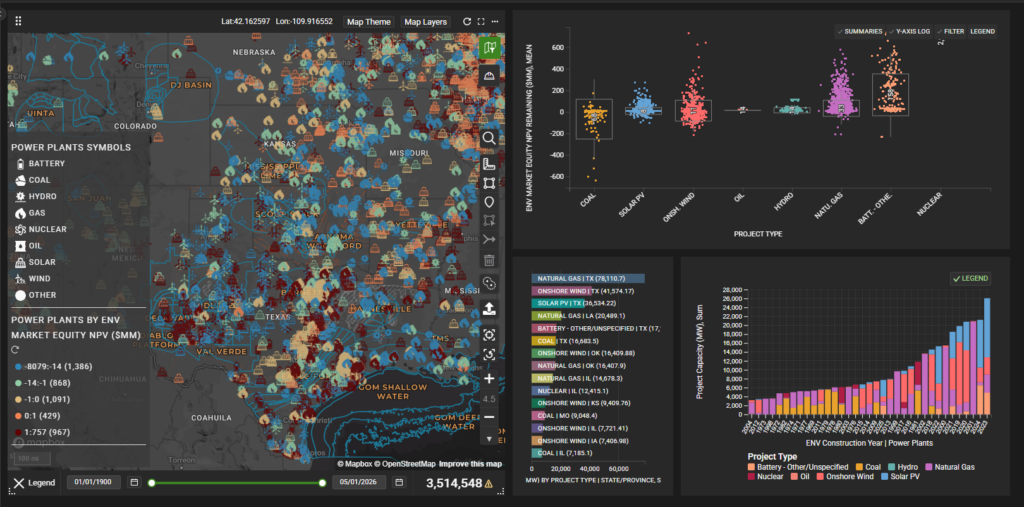The image size is (1024, 507).
Task: Click the trash delete icon on the map
Action: point(490,261)
